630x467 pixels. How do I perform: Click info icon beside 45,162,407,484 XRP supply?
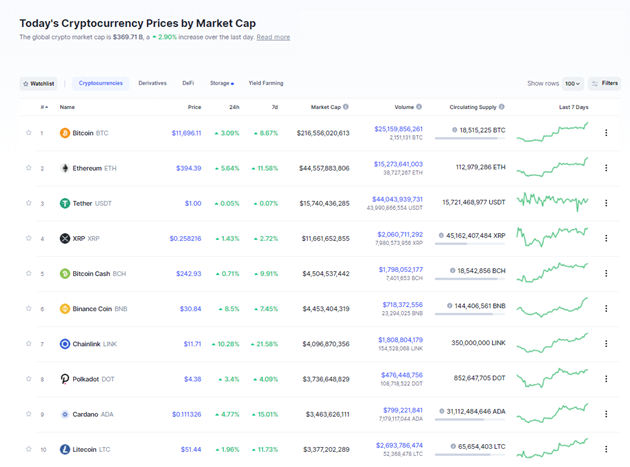point(441,236)
